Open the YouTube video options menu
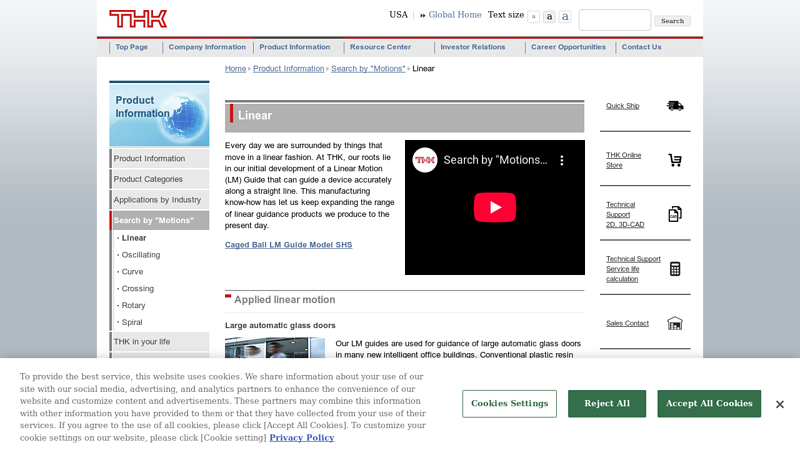The image size is (800, 450). [x=562, y=160]
